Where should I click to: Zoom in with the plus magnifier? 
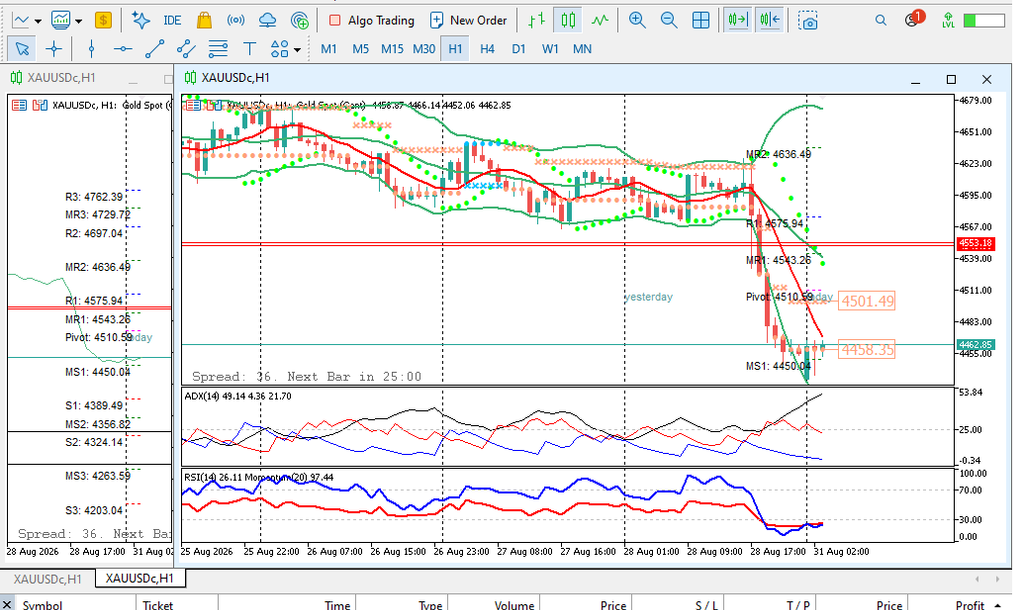[x=637, y=20]
